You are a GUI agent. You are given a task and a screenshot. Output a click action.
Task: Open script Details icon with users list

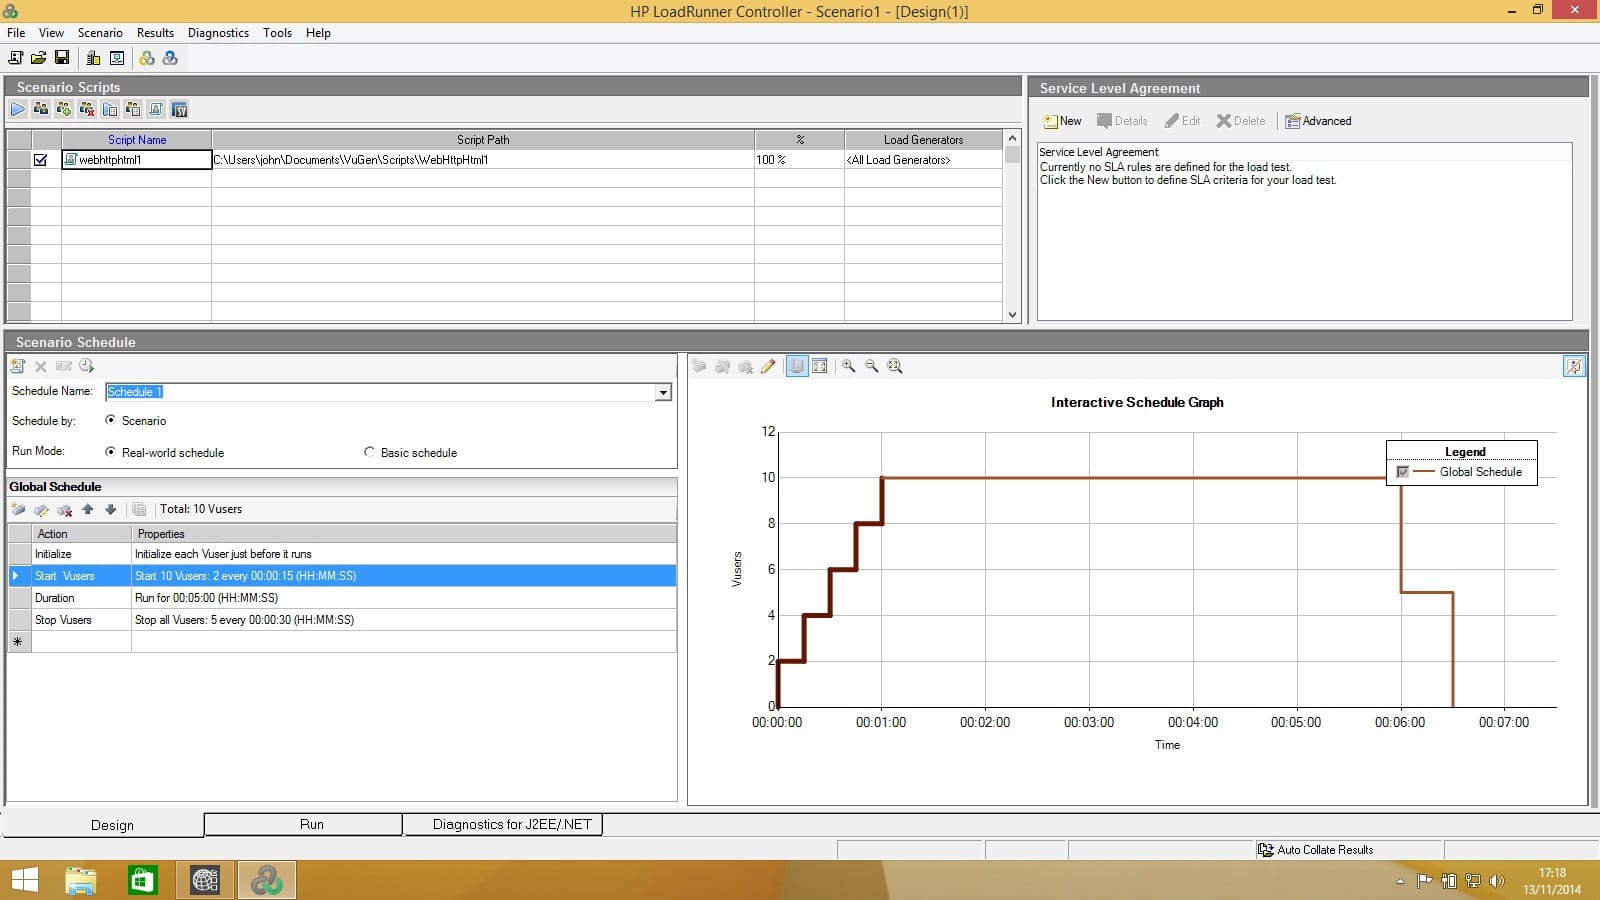[x=133, y=109]
